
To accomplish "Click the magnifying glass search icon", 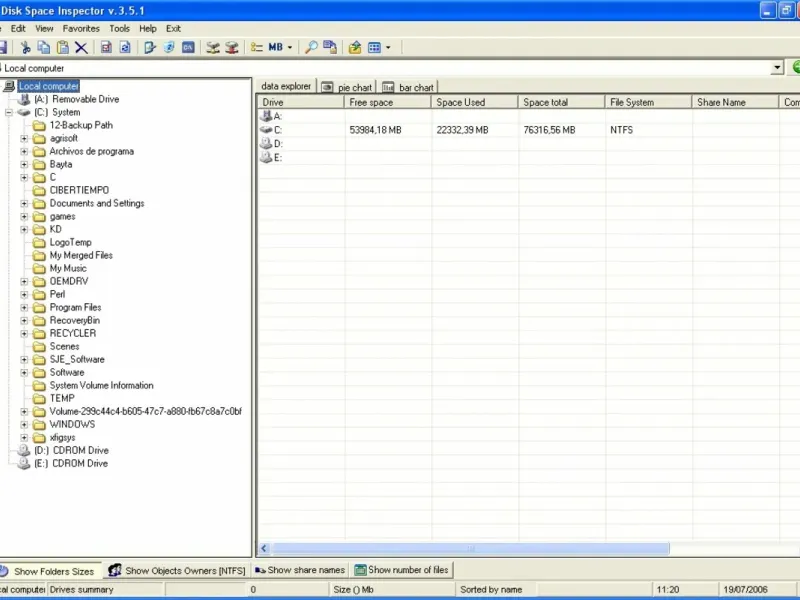I will [311, 47].
